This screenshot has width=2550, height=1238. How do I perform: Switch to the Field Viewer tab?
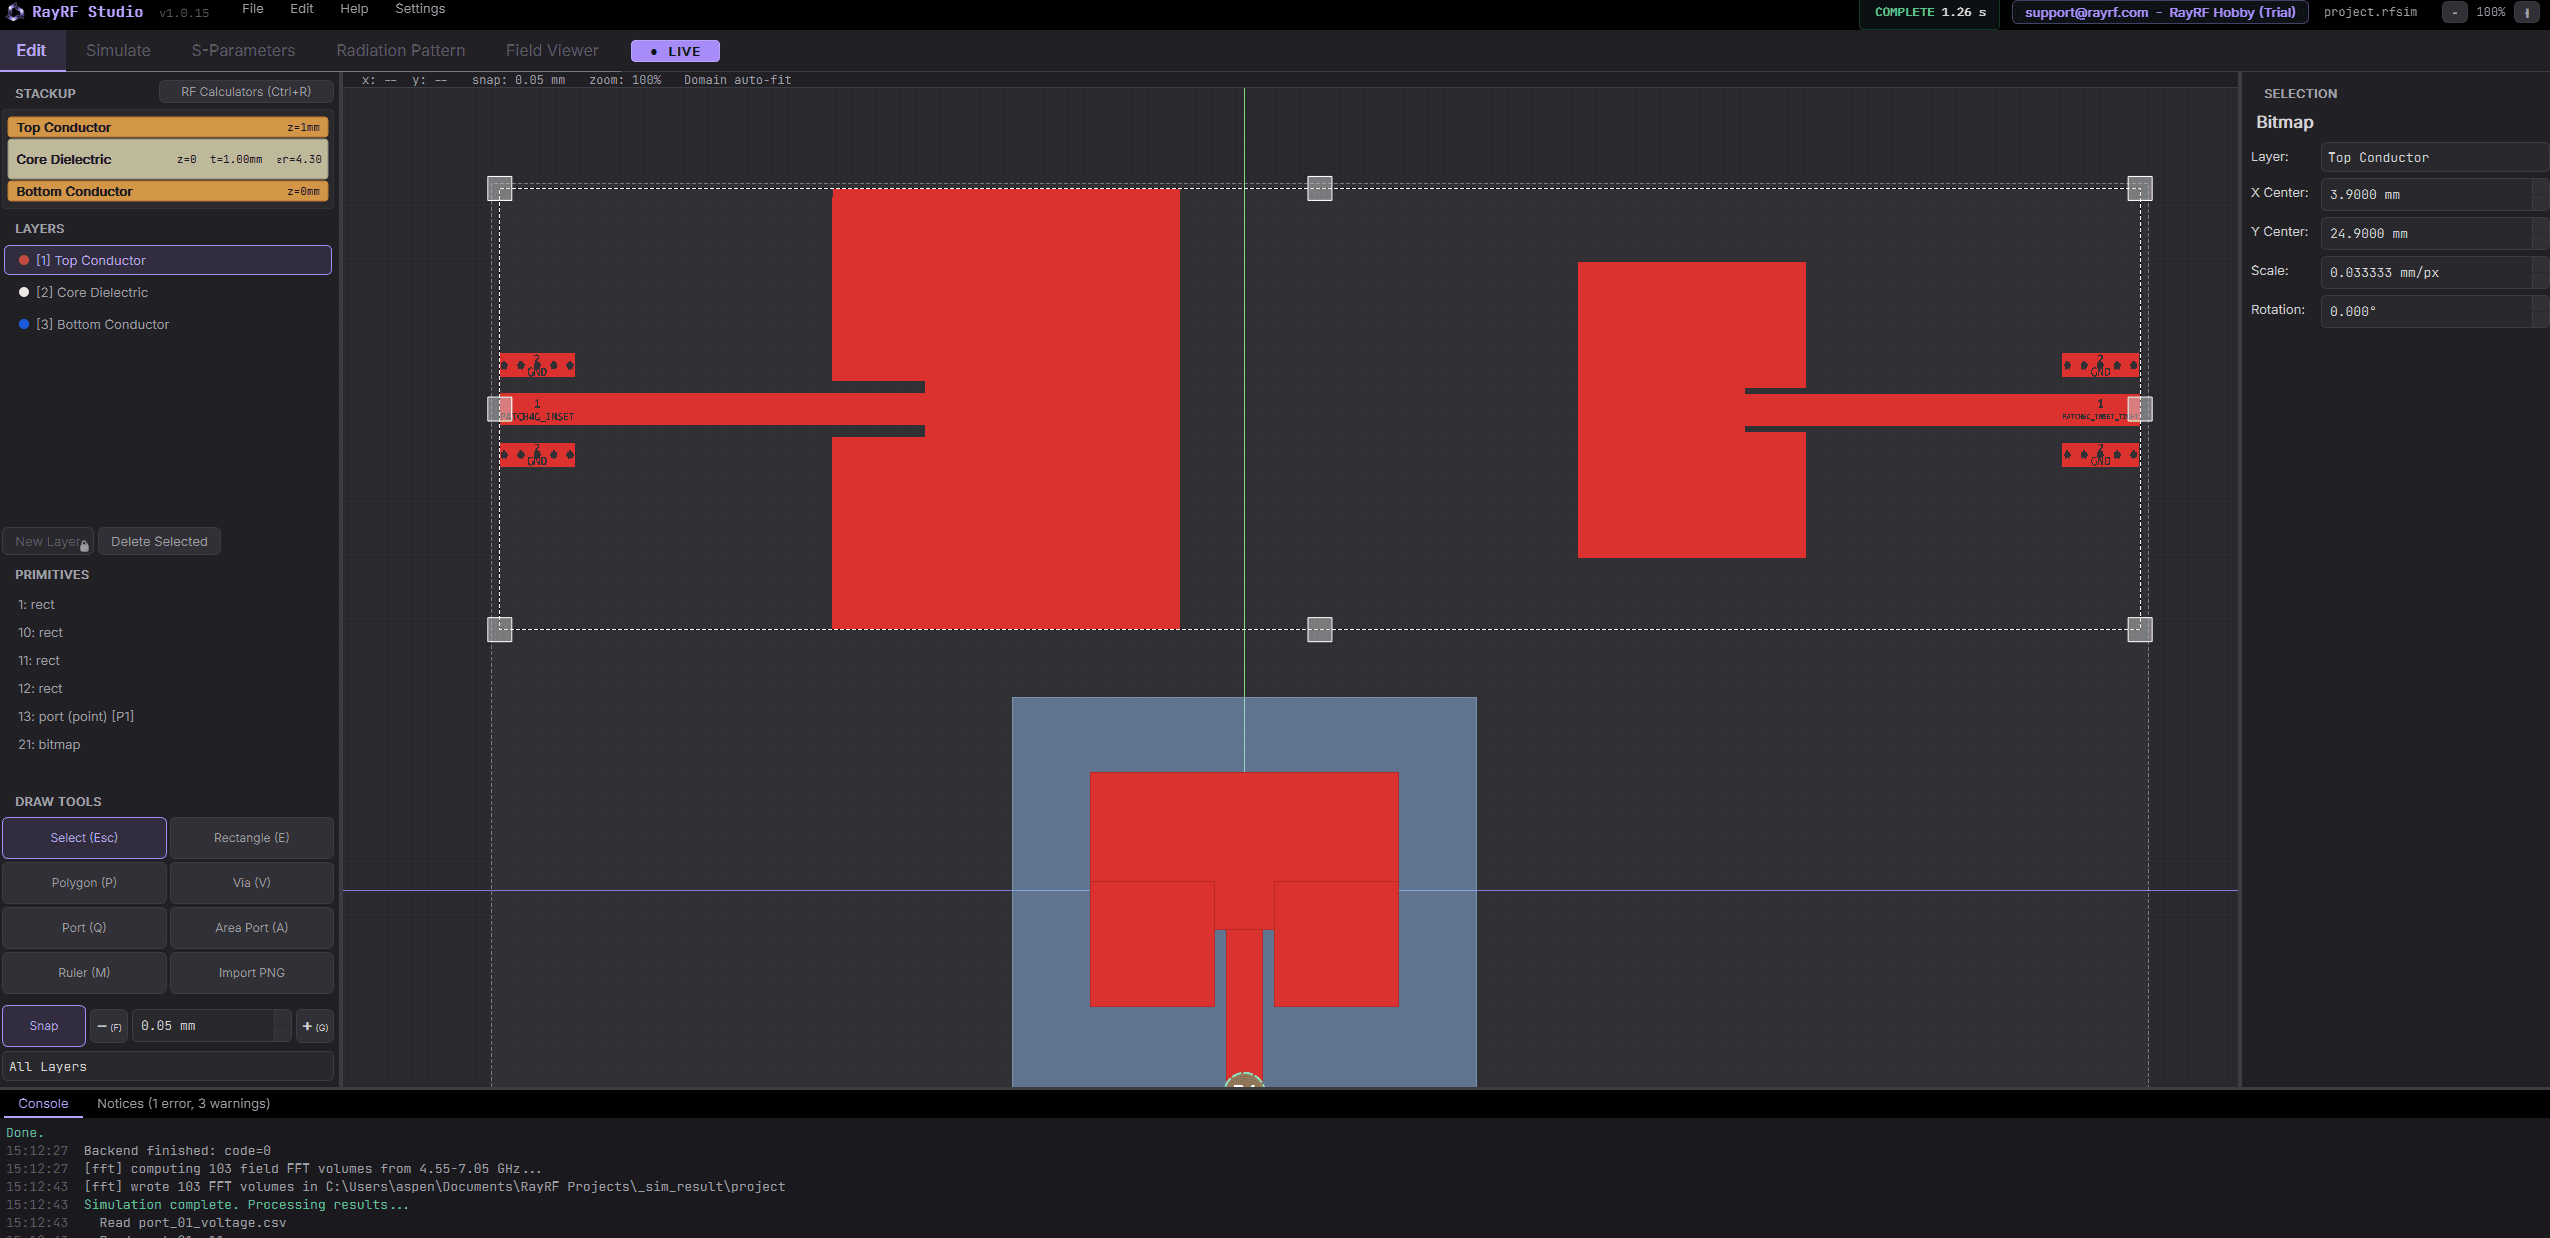pyautogui.click(x=552, y=51)
